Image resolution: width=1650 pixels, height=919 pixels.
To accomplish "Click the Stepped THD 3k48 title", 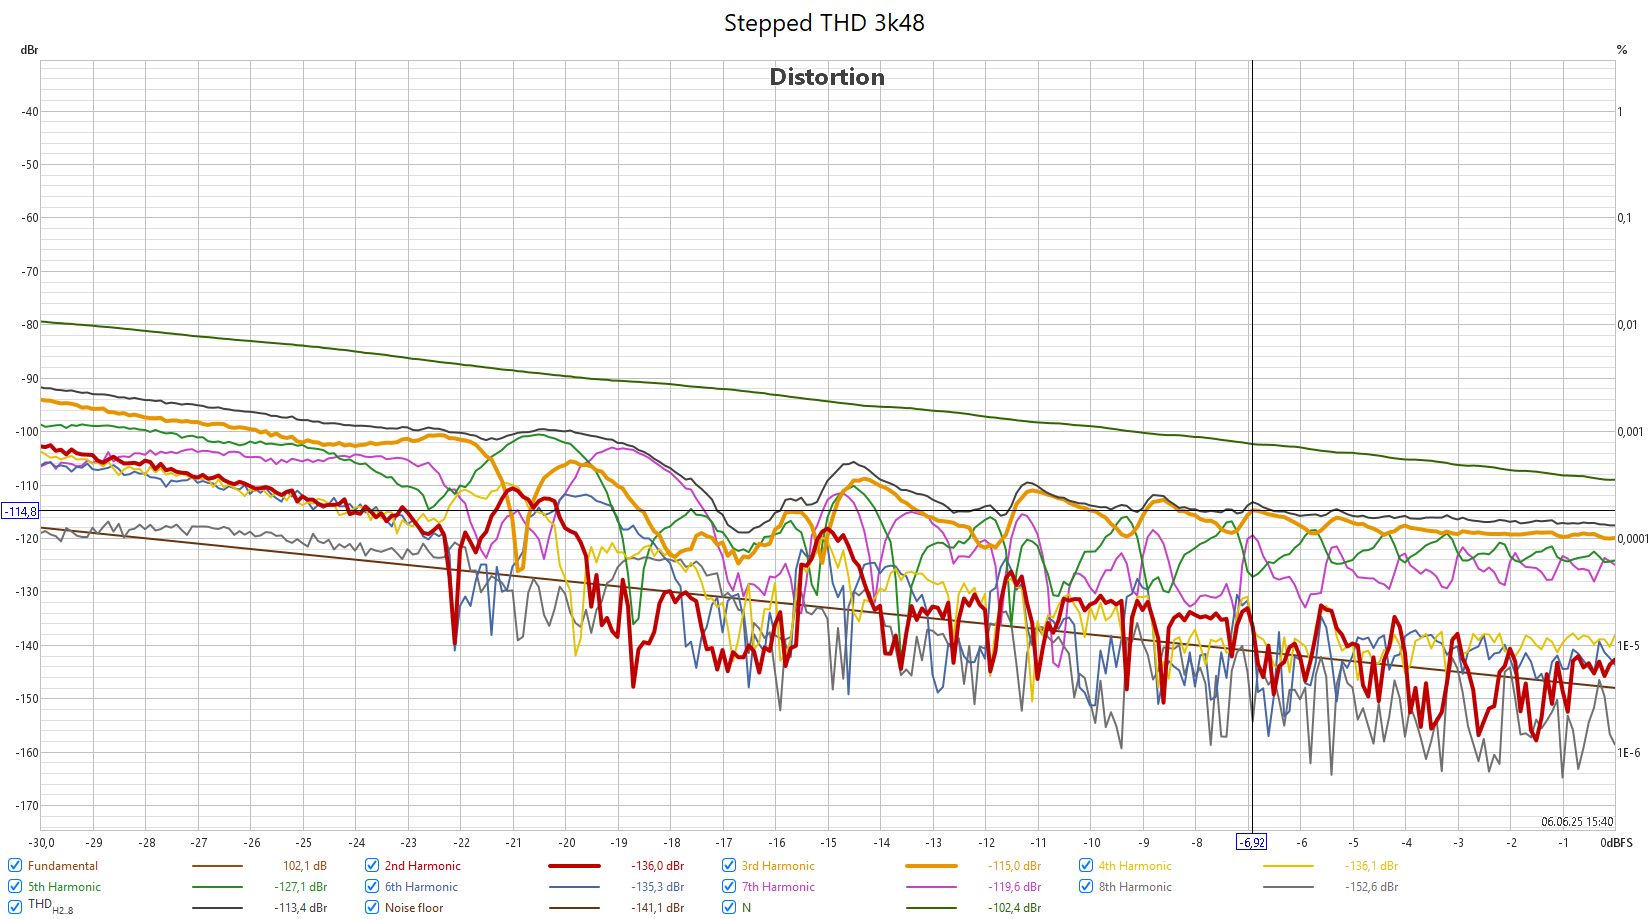I will point(824,23).
